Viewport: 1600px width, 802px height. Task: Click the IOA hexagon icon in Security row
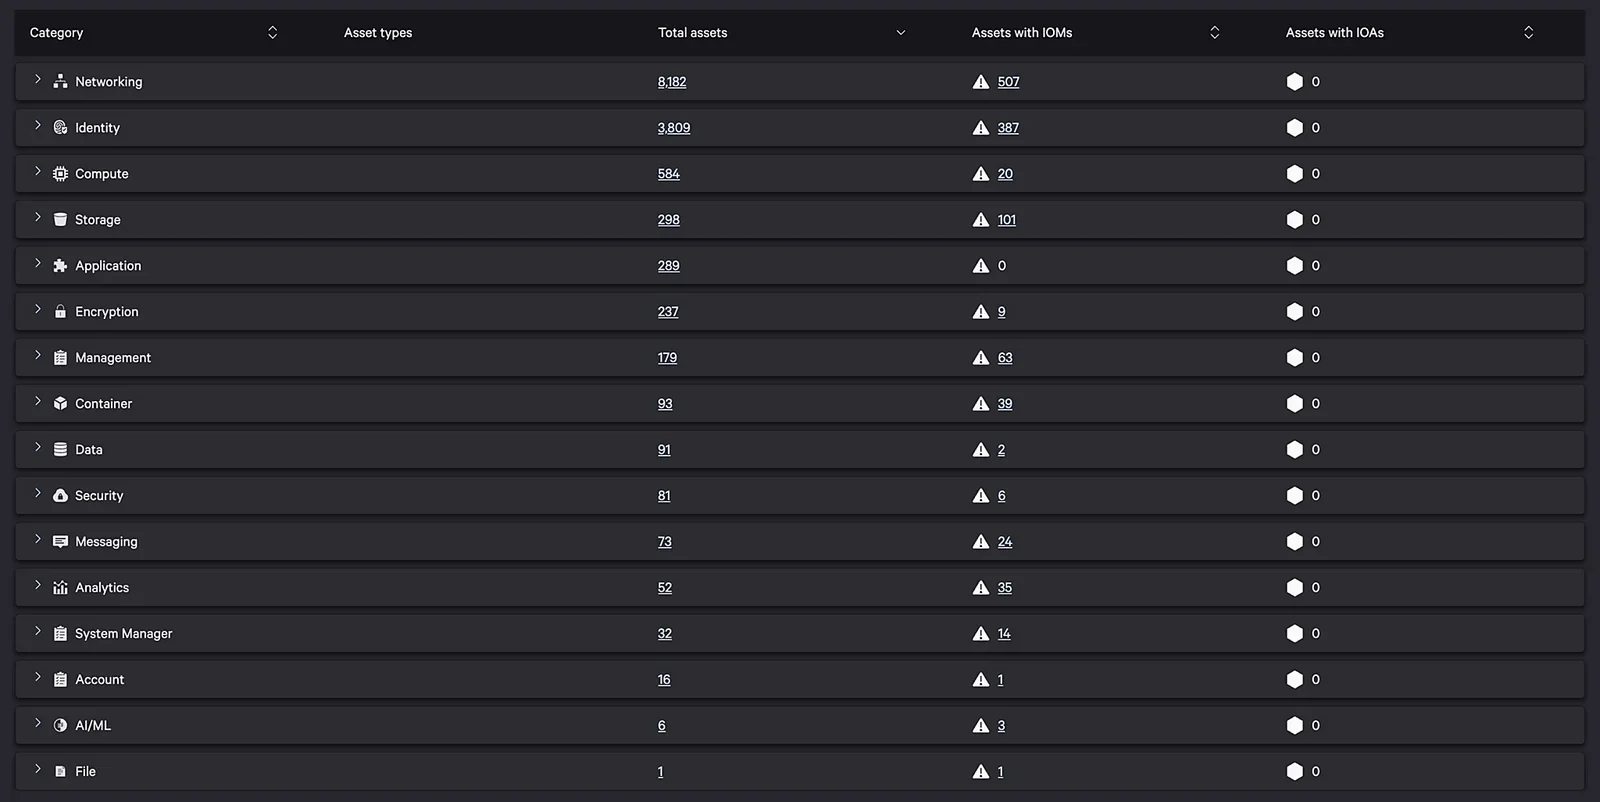(1294, 496)
